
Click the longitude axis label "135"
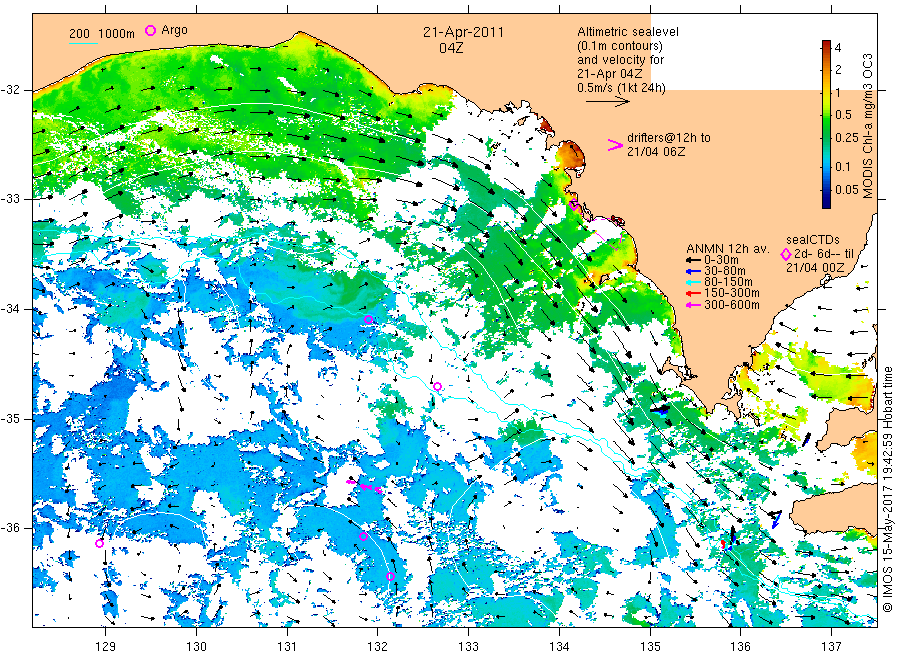click(650, 647)
